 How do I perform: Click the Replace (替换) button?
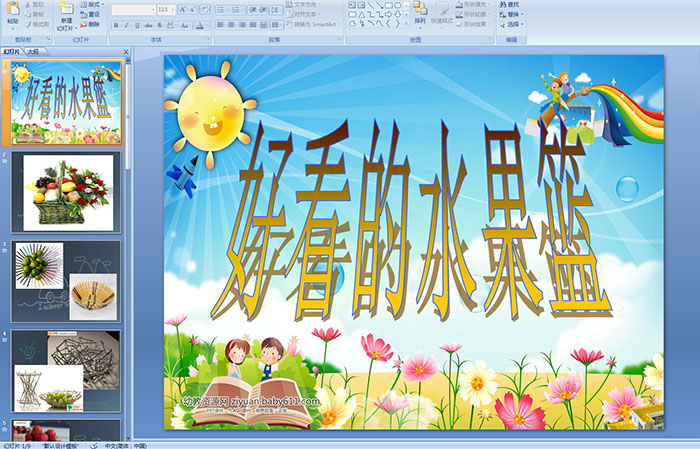512,14
